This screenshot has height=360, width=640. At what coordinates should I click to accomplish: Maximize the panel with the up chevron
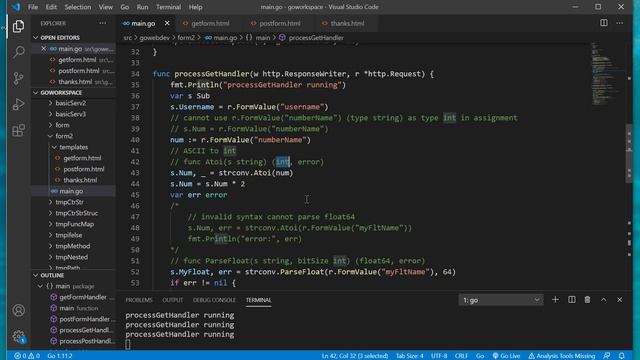[603, 300]
